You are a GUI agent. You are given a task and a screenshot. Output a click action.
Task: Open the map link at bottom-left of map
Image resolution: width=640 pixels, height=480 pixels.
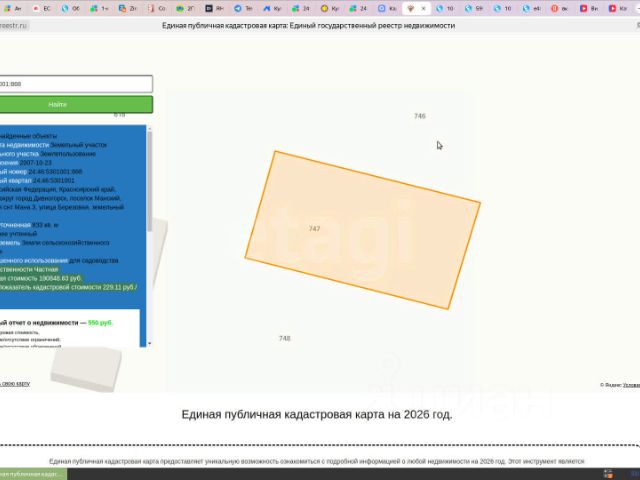point(15,384)
